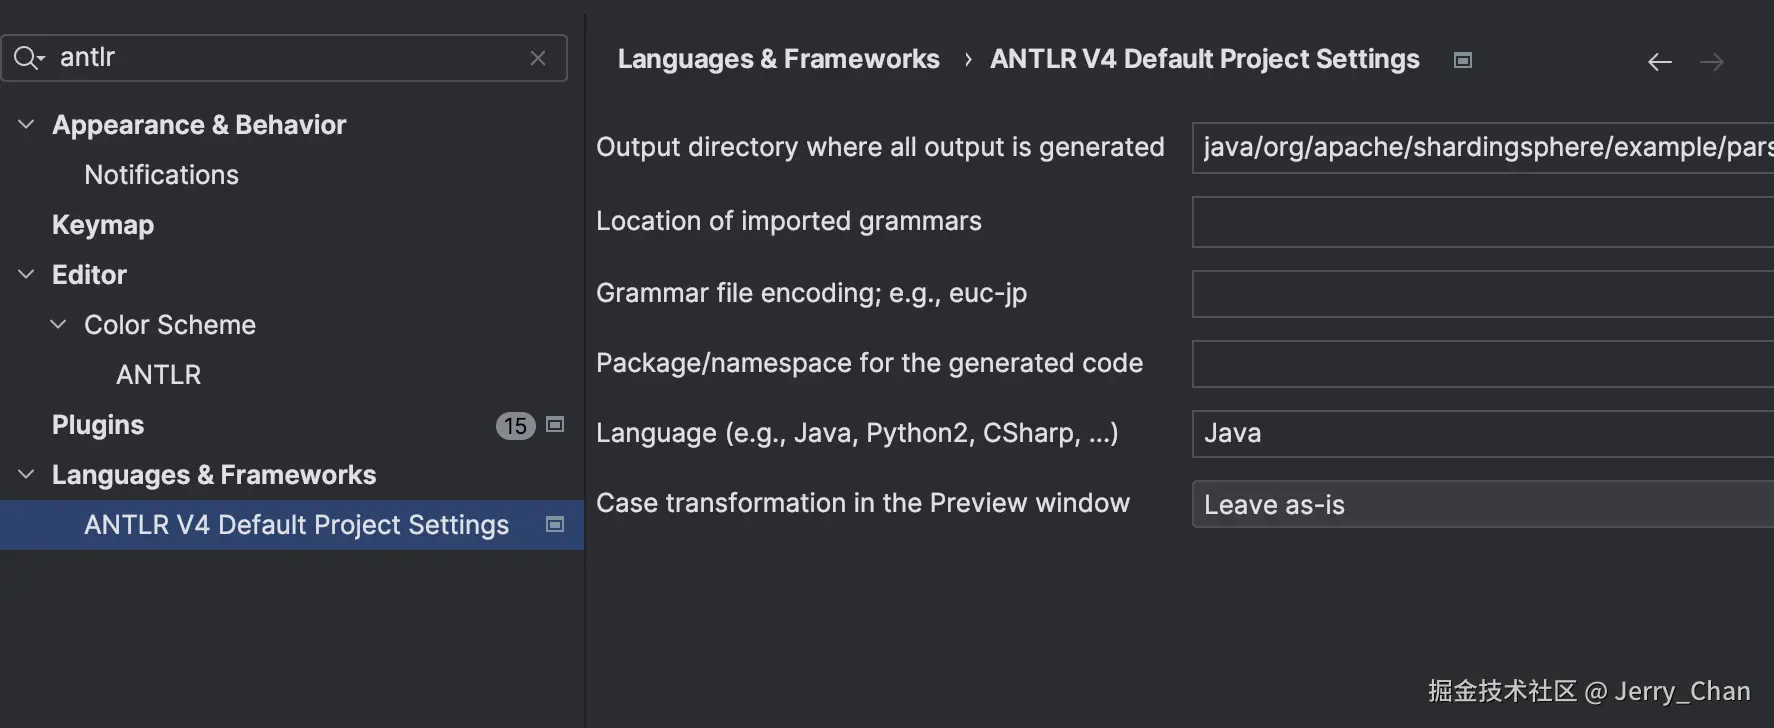
Task: Click the Plugins 15 updates badge
Action: pyautogui.click(x=515, y=426)
